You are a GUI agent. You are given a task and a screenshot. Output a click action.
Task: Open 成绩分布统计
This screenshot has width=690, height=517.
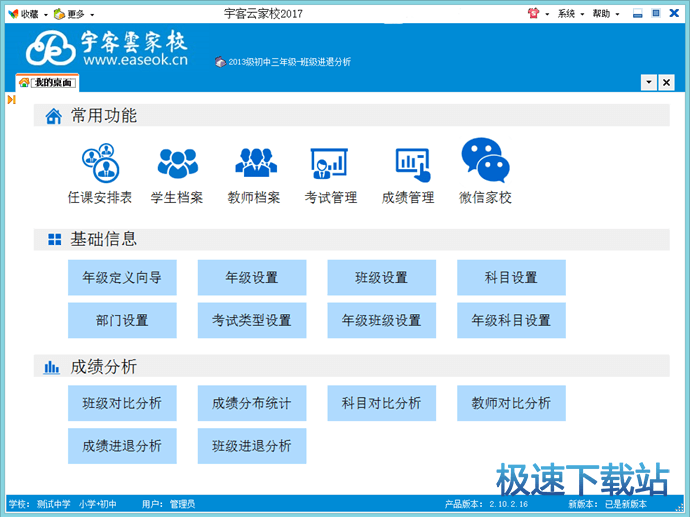pyautogui.click(x=252, y=403)
